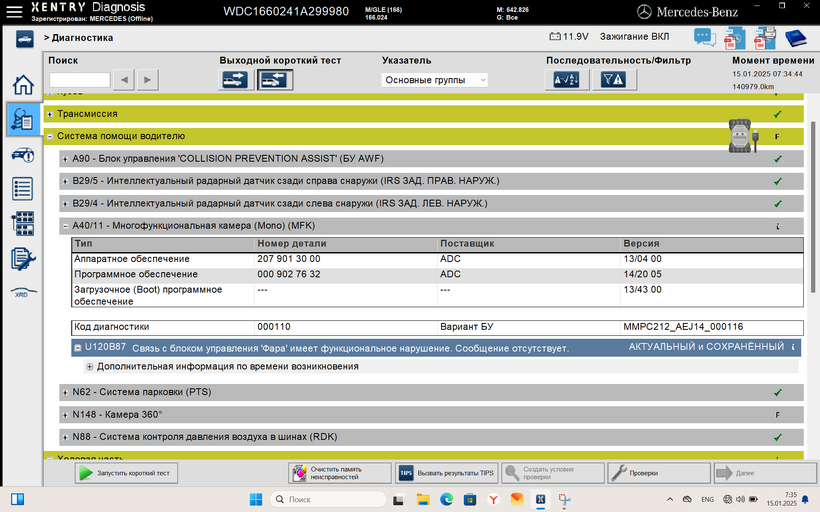Click Запустить короткий тест button
Image resolution: width=820 pixels, height=512 pixels.
coord(126,473)
